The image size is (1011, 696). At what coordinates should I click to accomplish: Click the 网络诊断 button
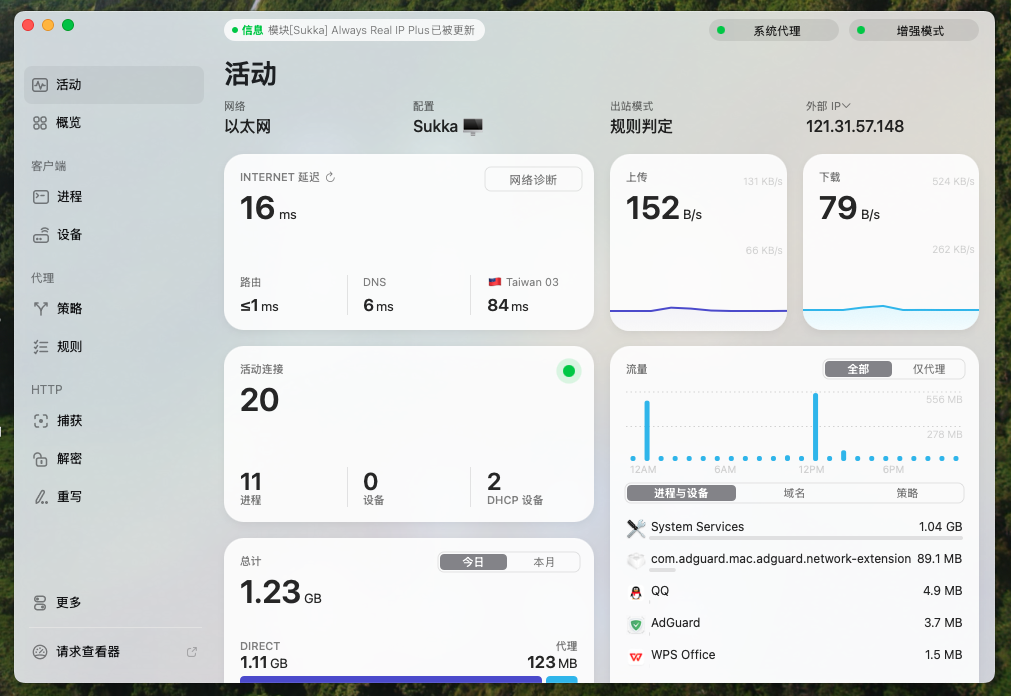coord(533,180)
